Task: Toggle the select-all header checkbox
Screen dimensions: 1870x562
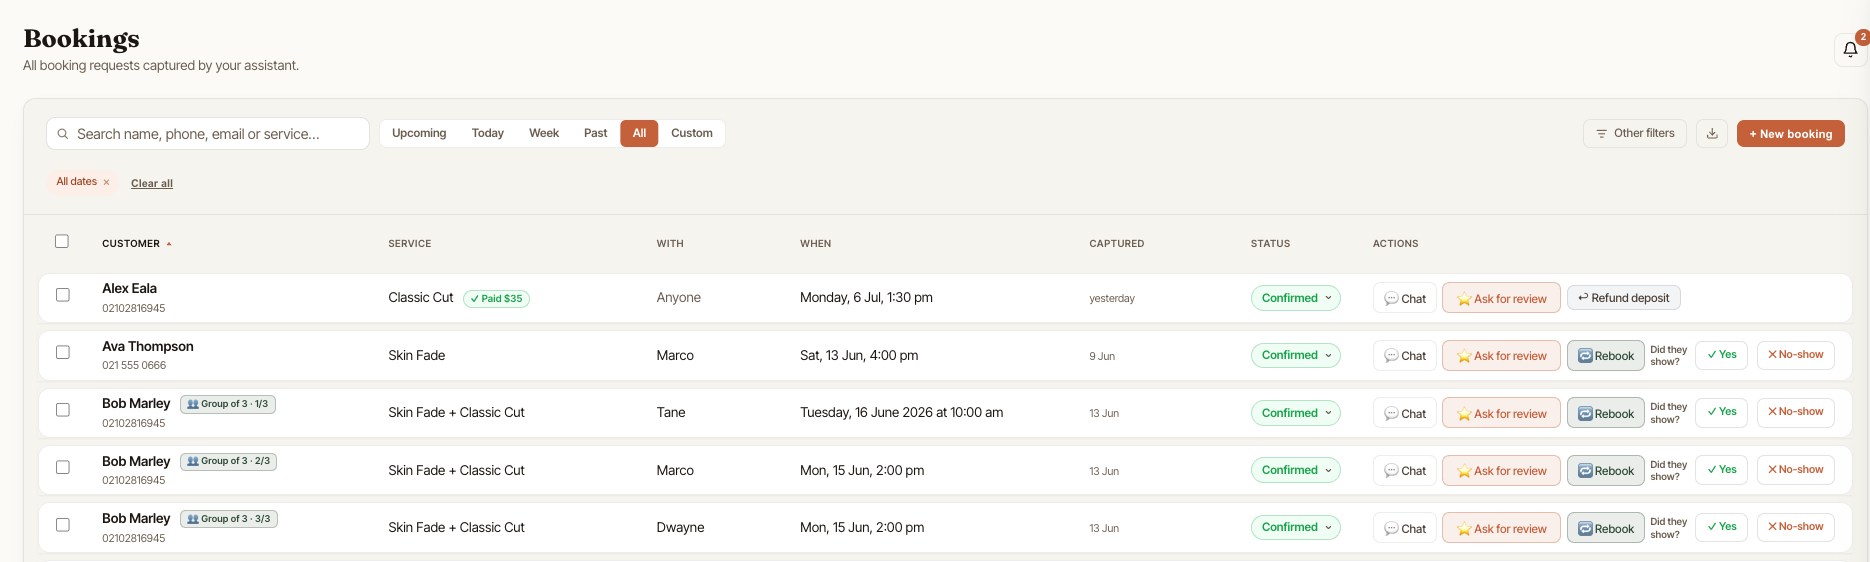Action: pos(62,241)
